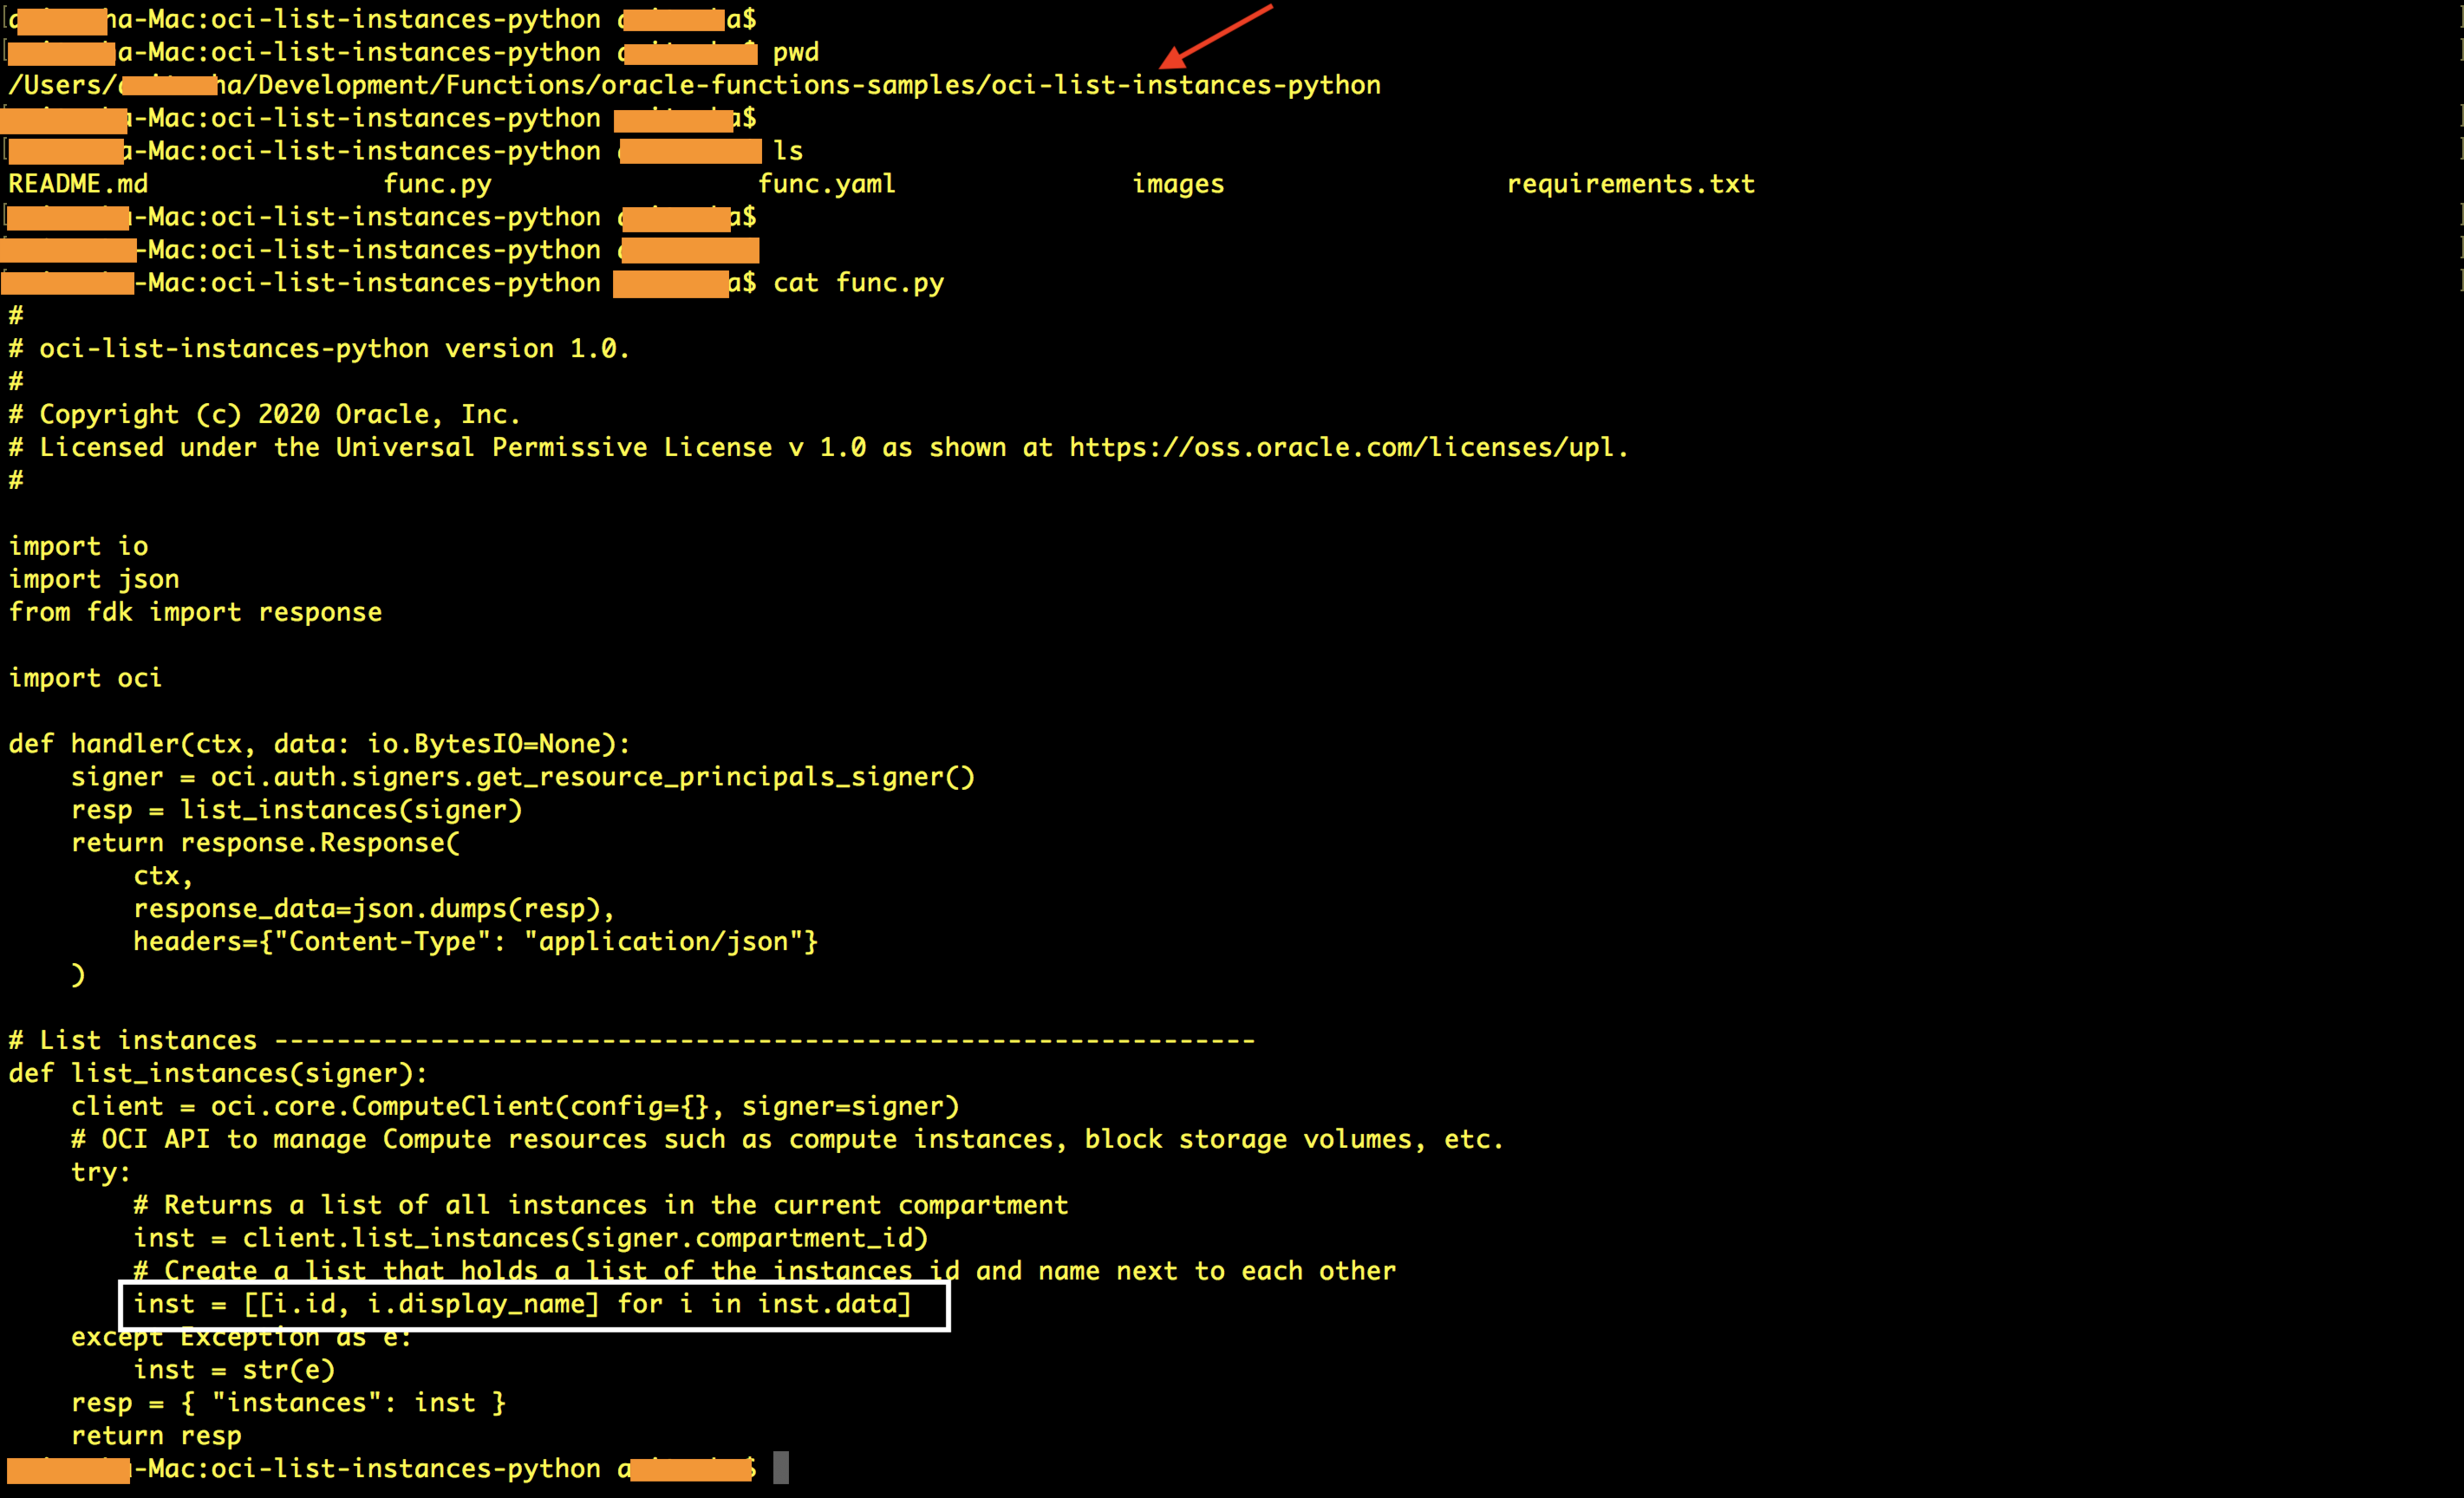
Task: Click the Copyright 2020 Oracle comment line
Action: point(265,414)
